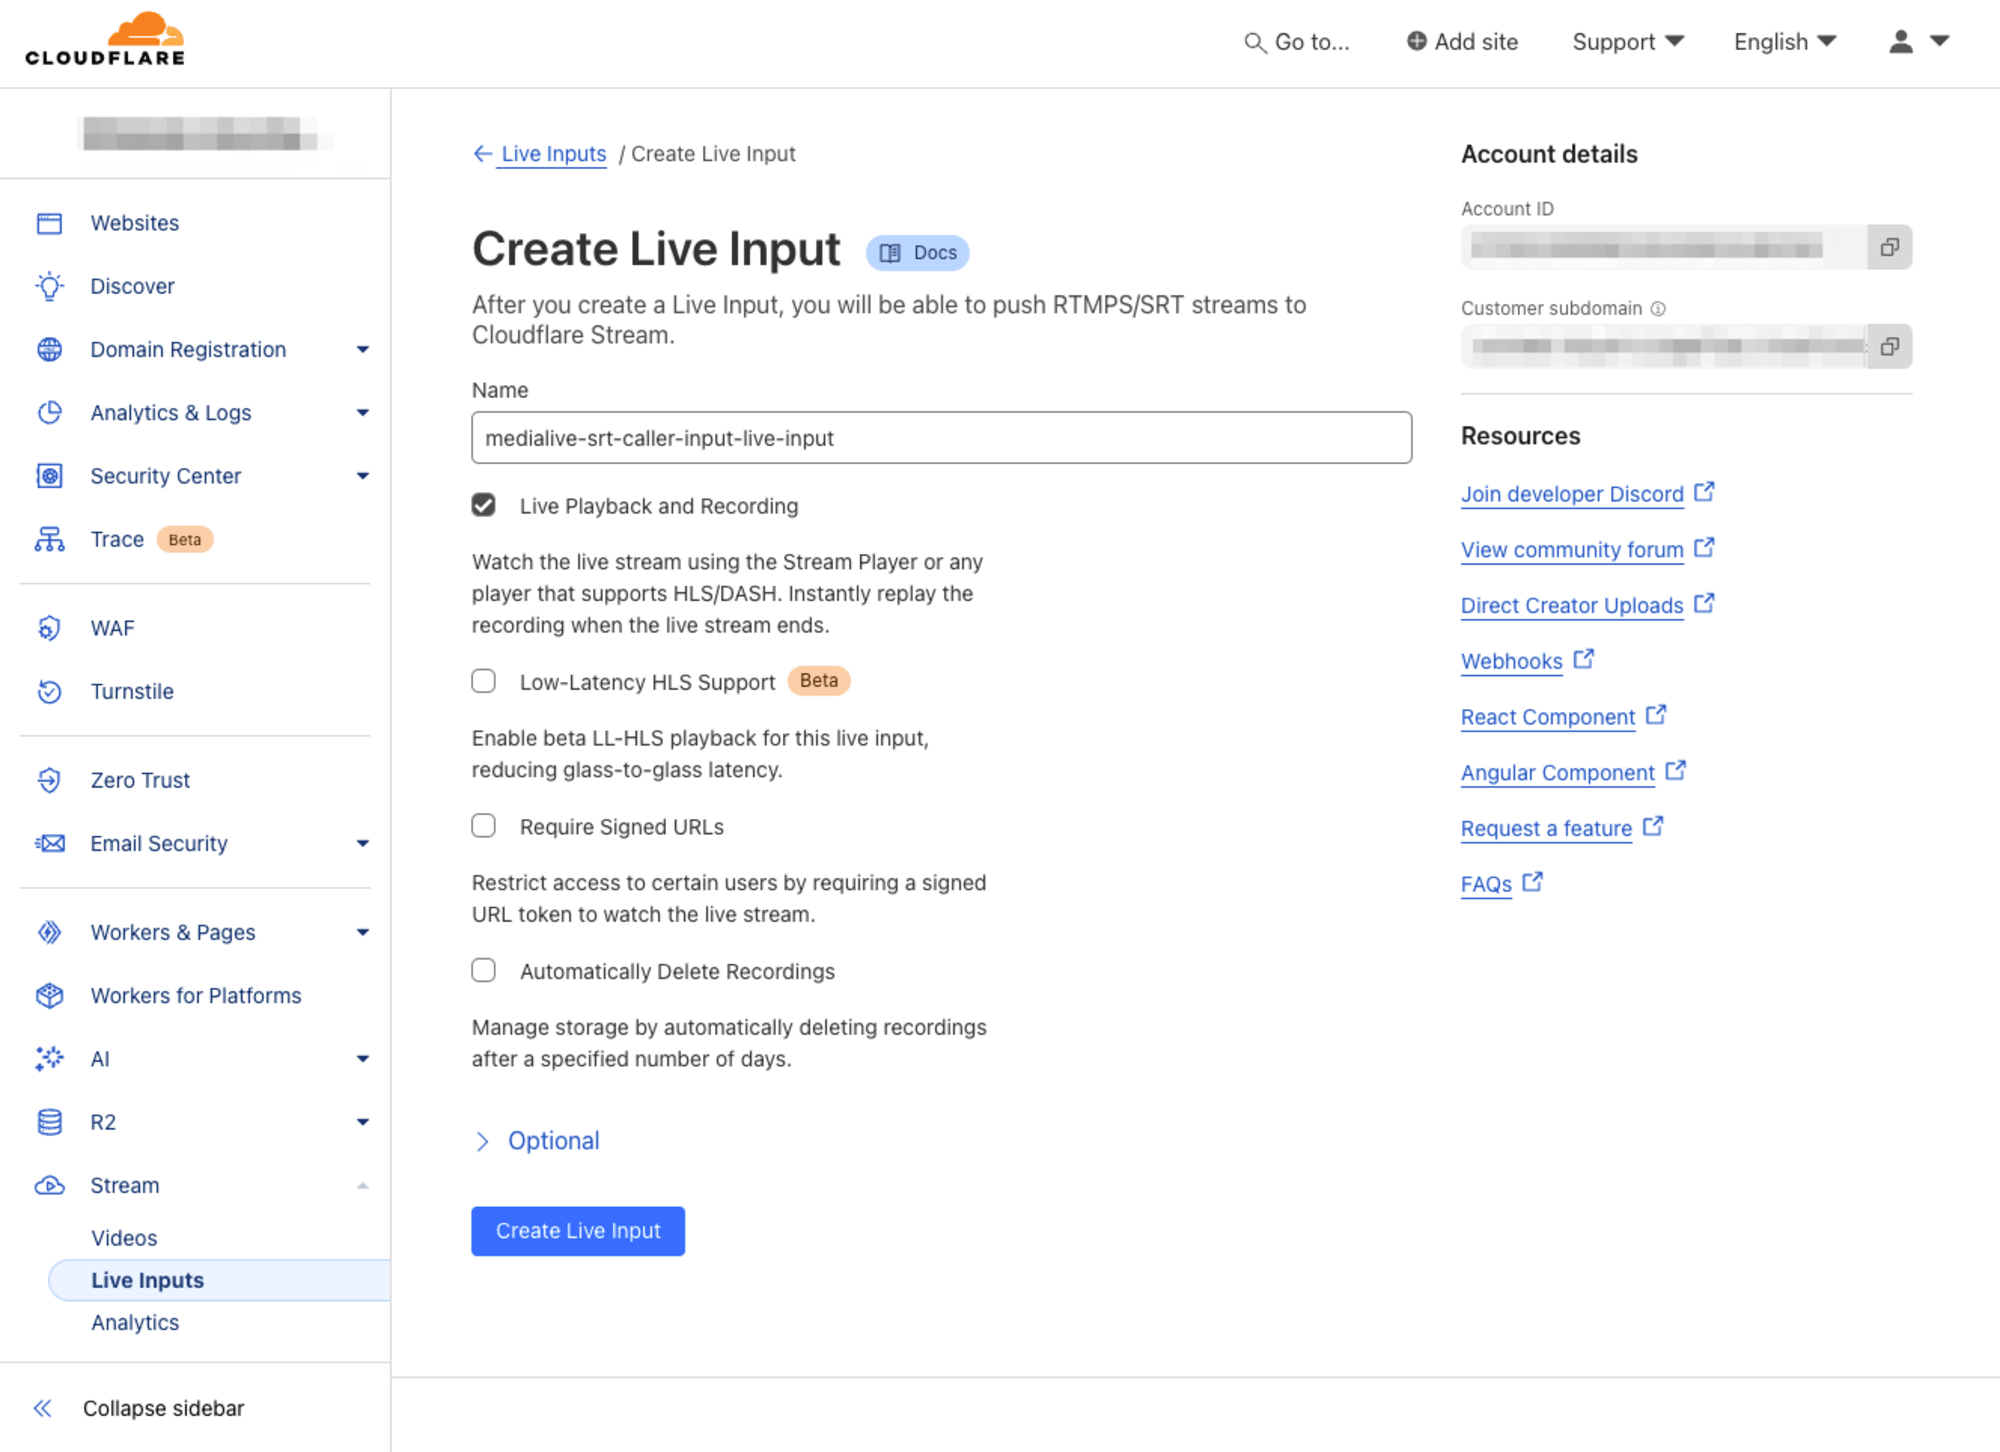Expand the R2 submenu arrow

[363, 1122]
